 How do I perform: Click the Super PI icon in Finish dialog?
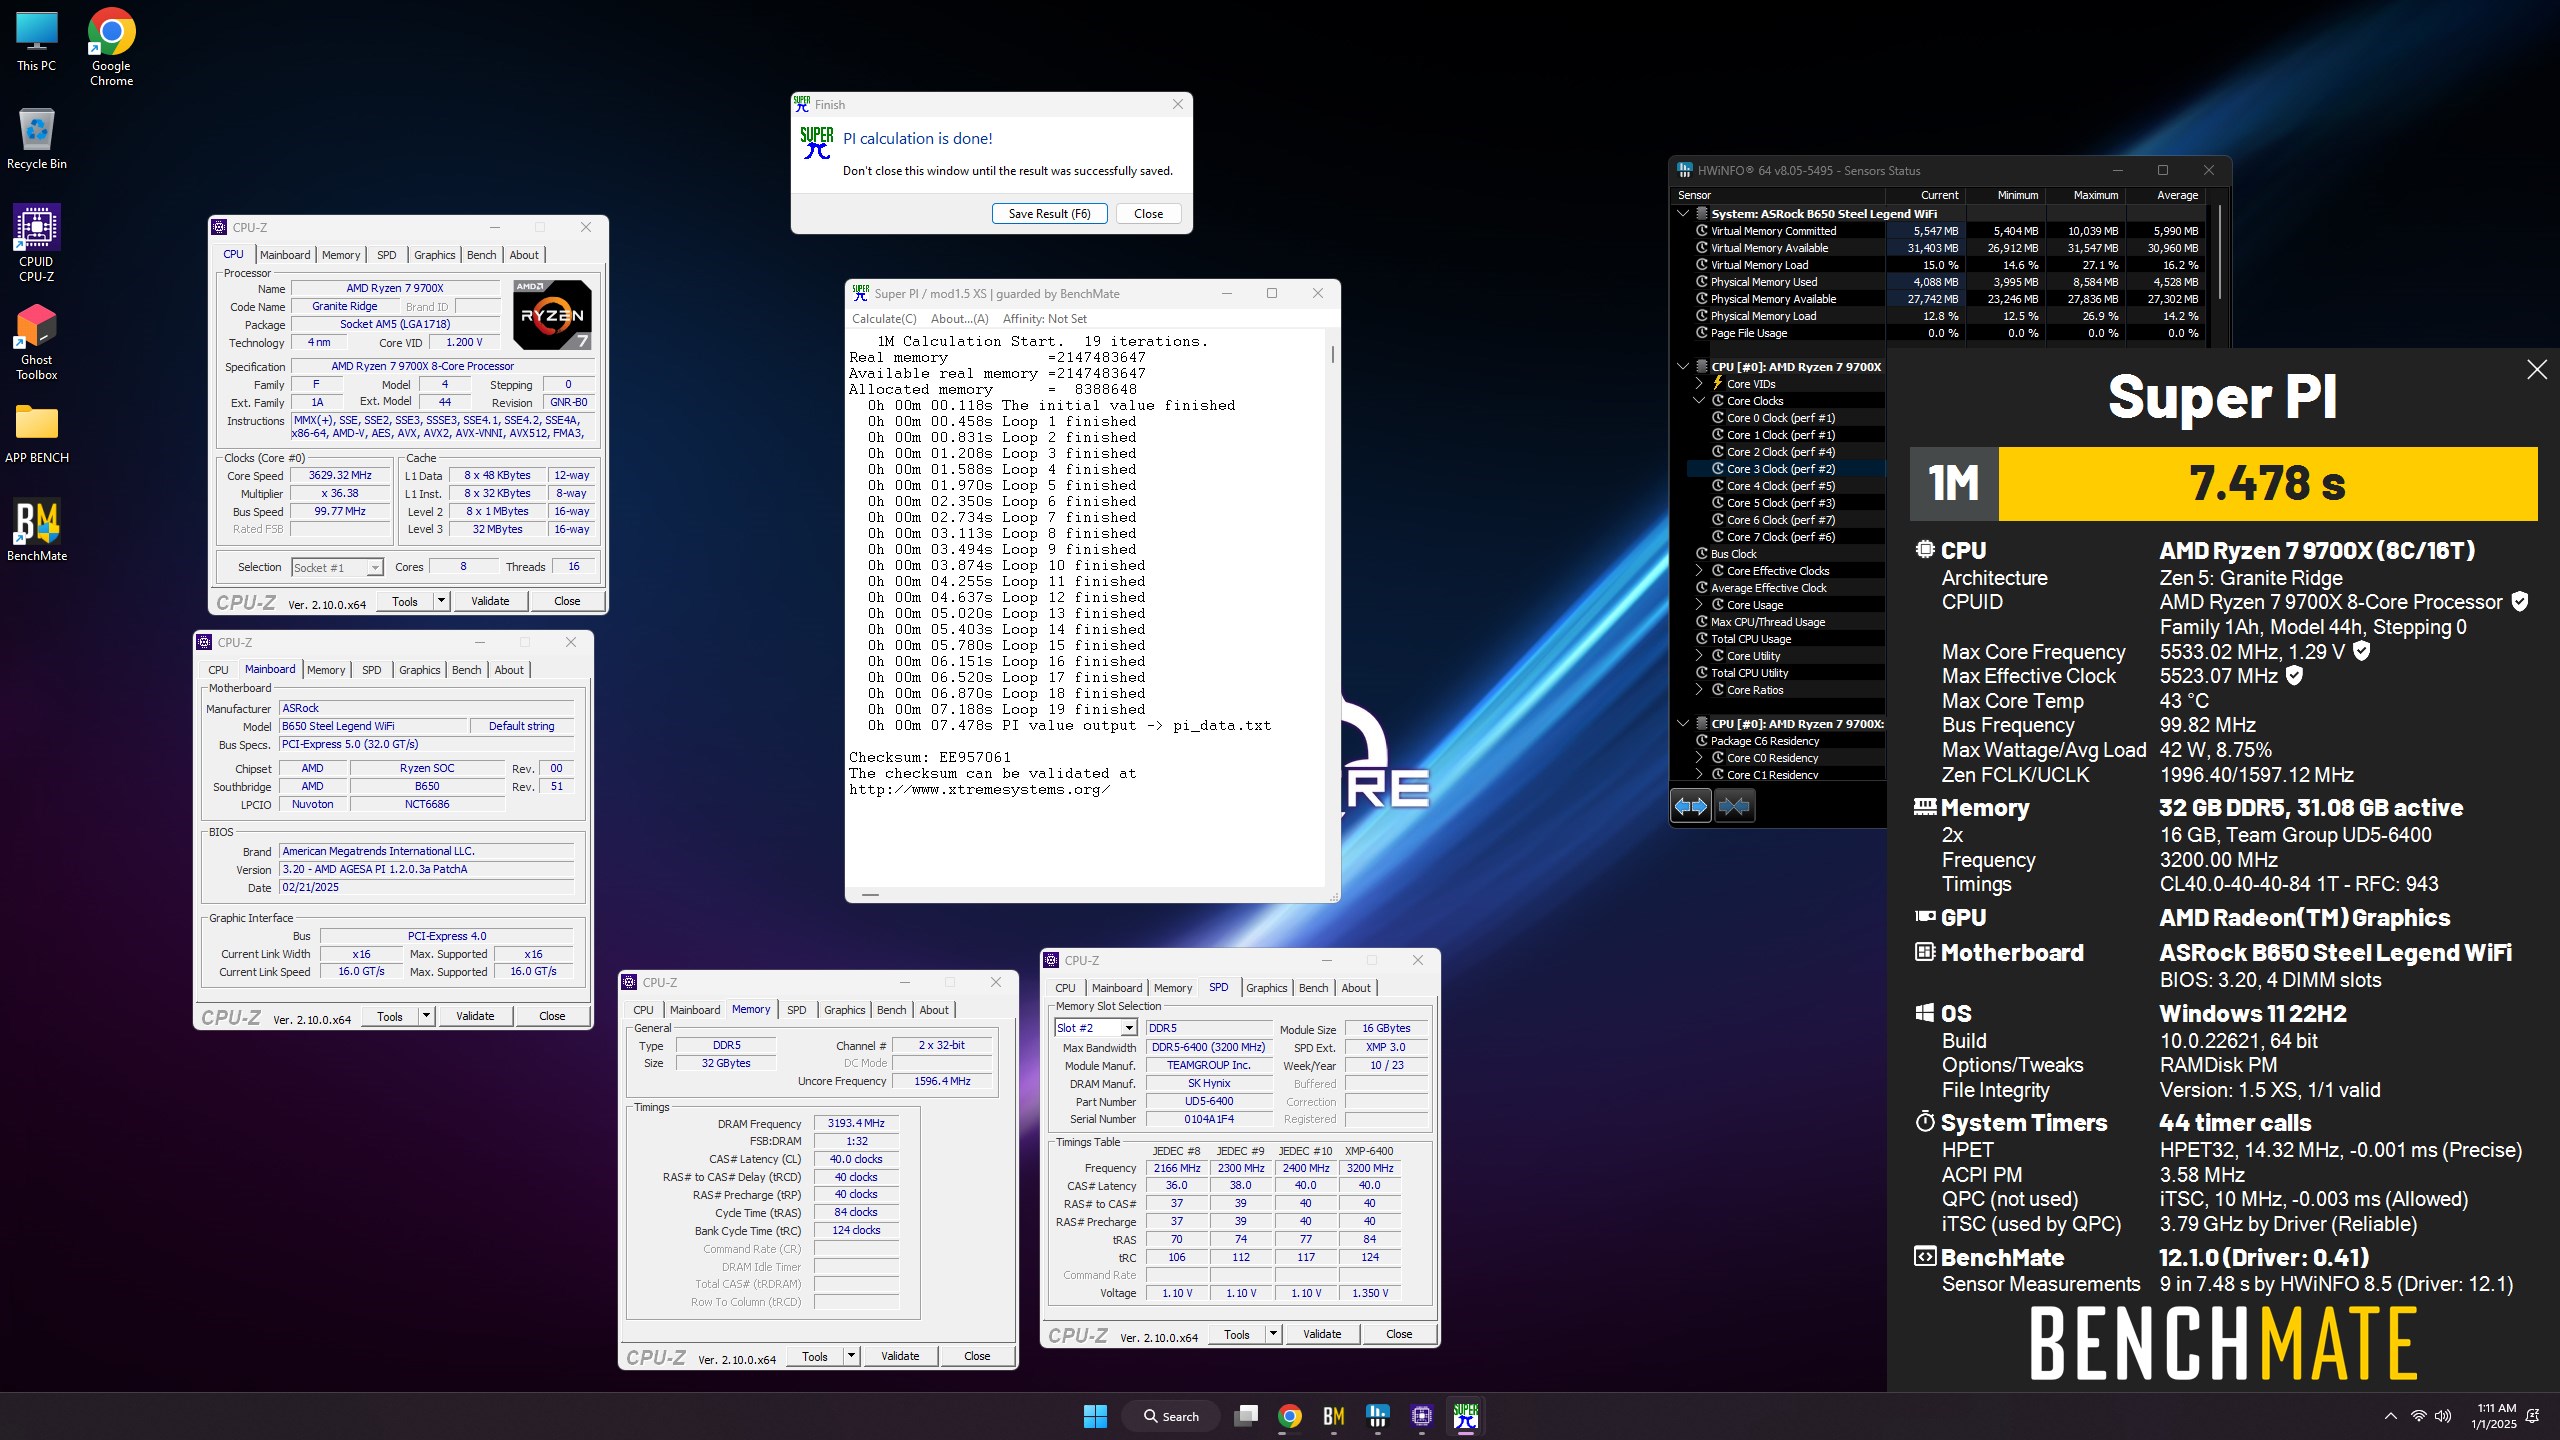[816, 143]
